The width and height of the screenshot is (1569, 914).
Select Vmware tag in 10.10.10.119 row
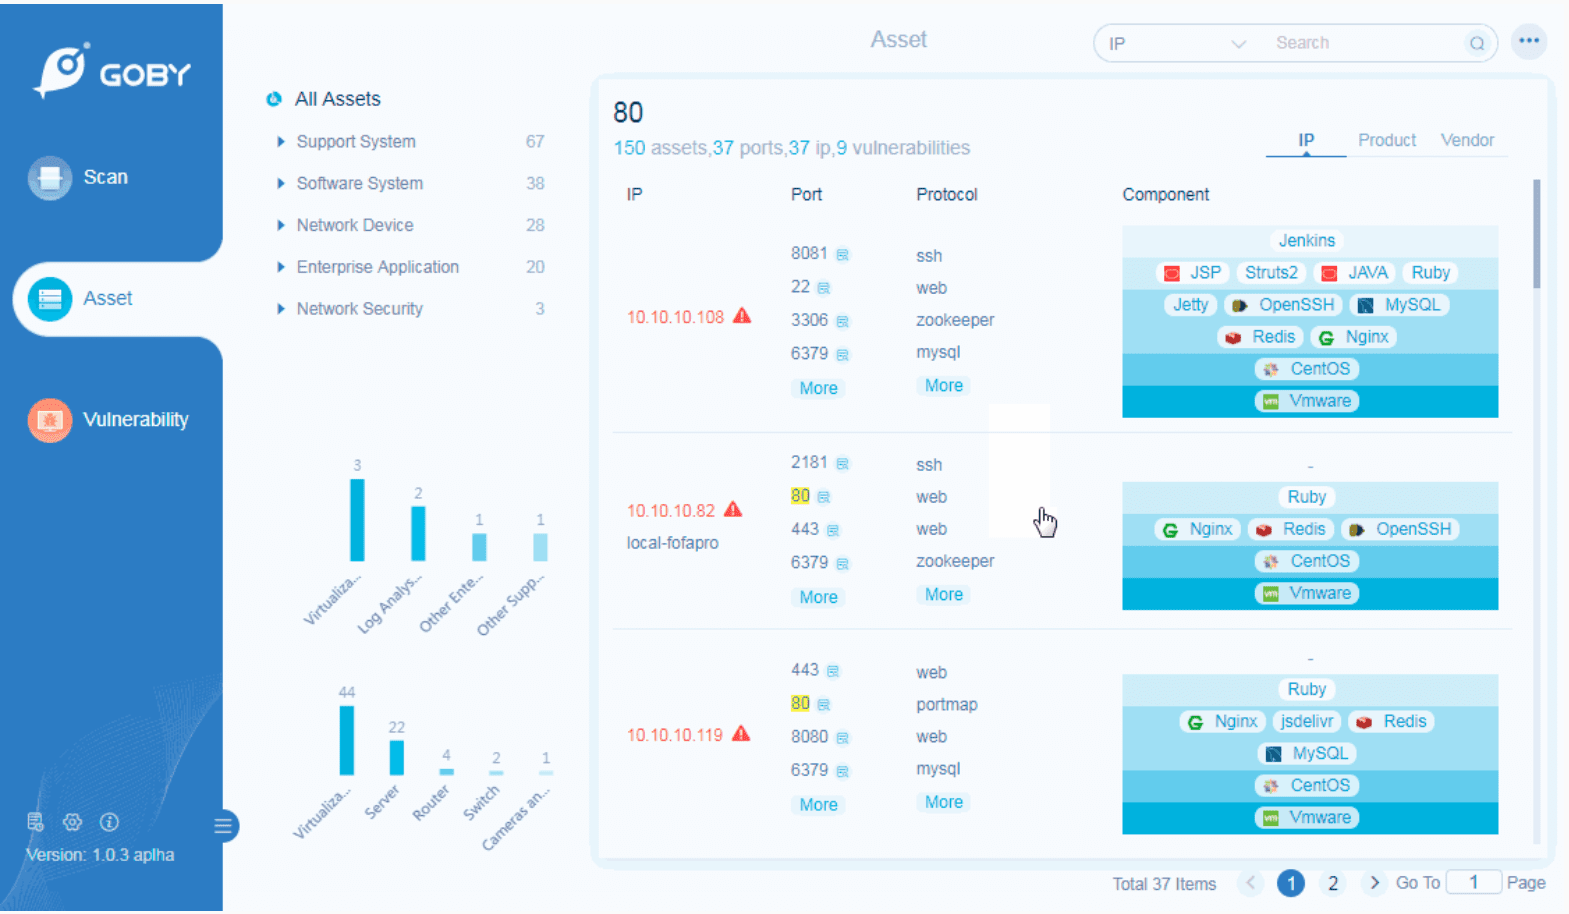click(x=1309, y=817)
